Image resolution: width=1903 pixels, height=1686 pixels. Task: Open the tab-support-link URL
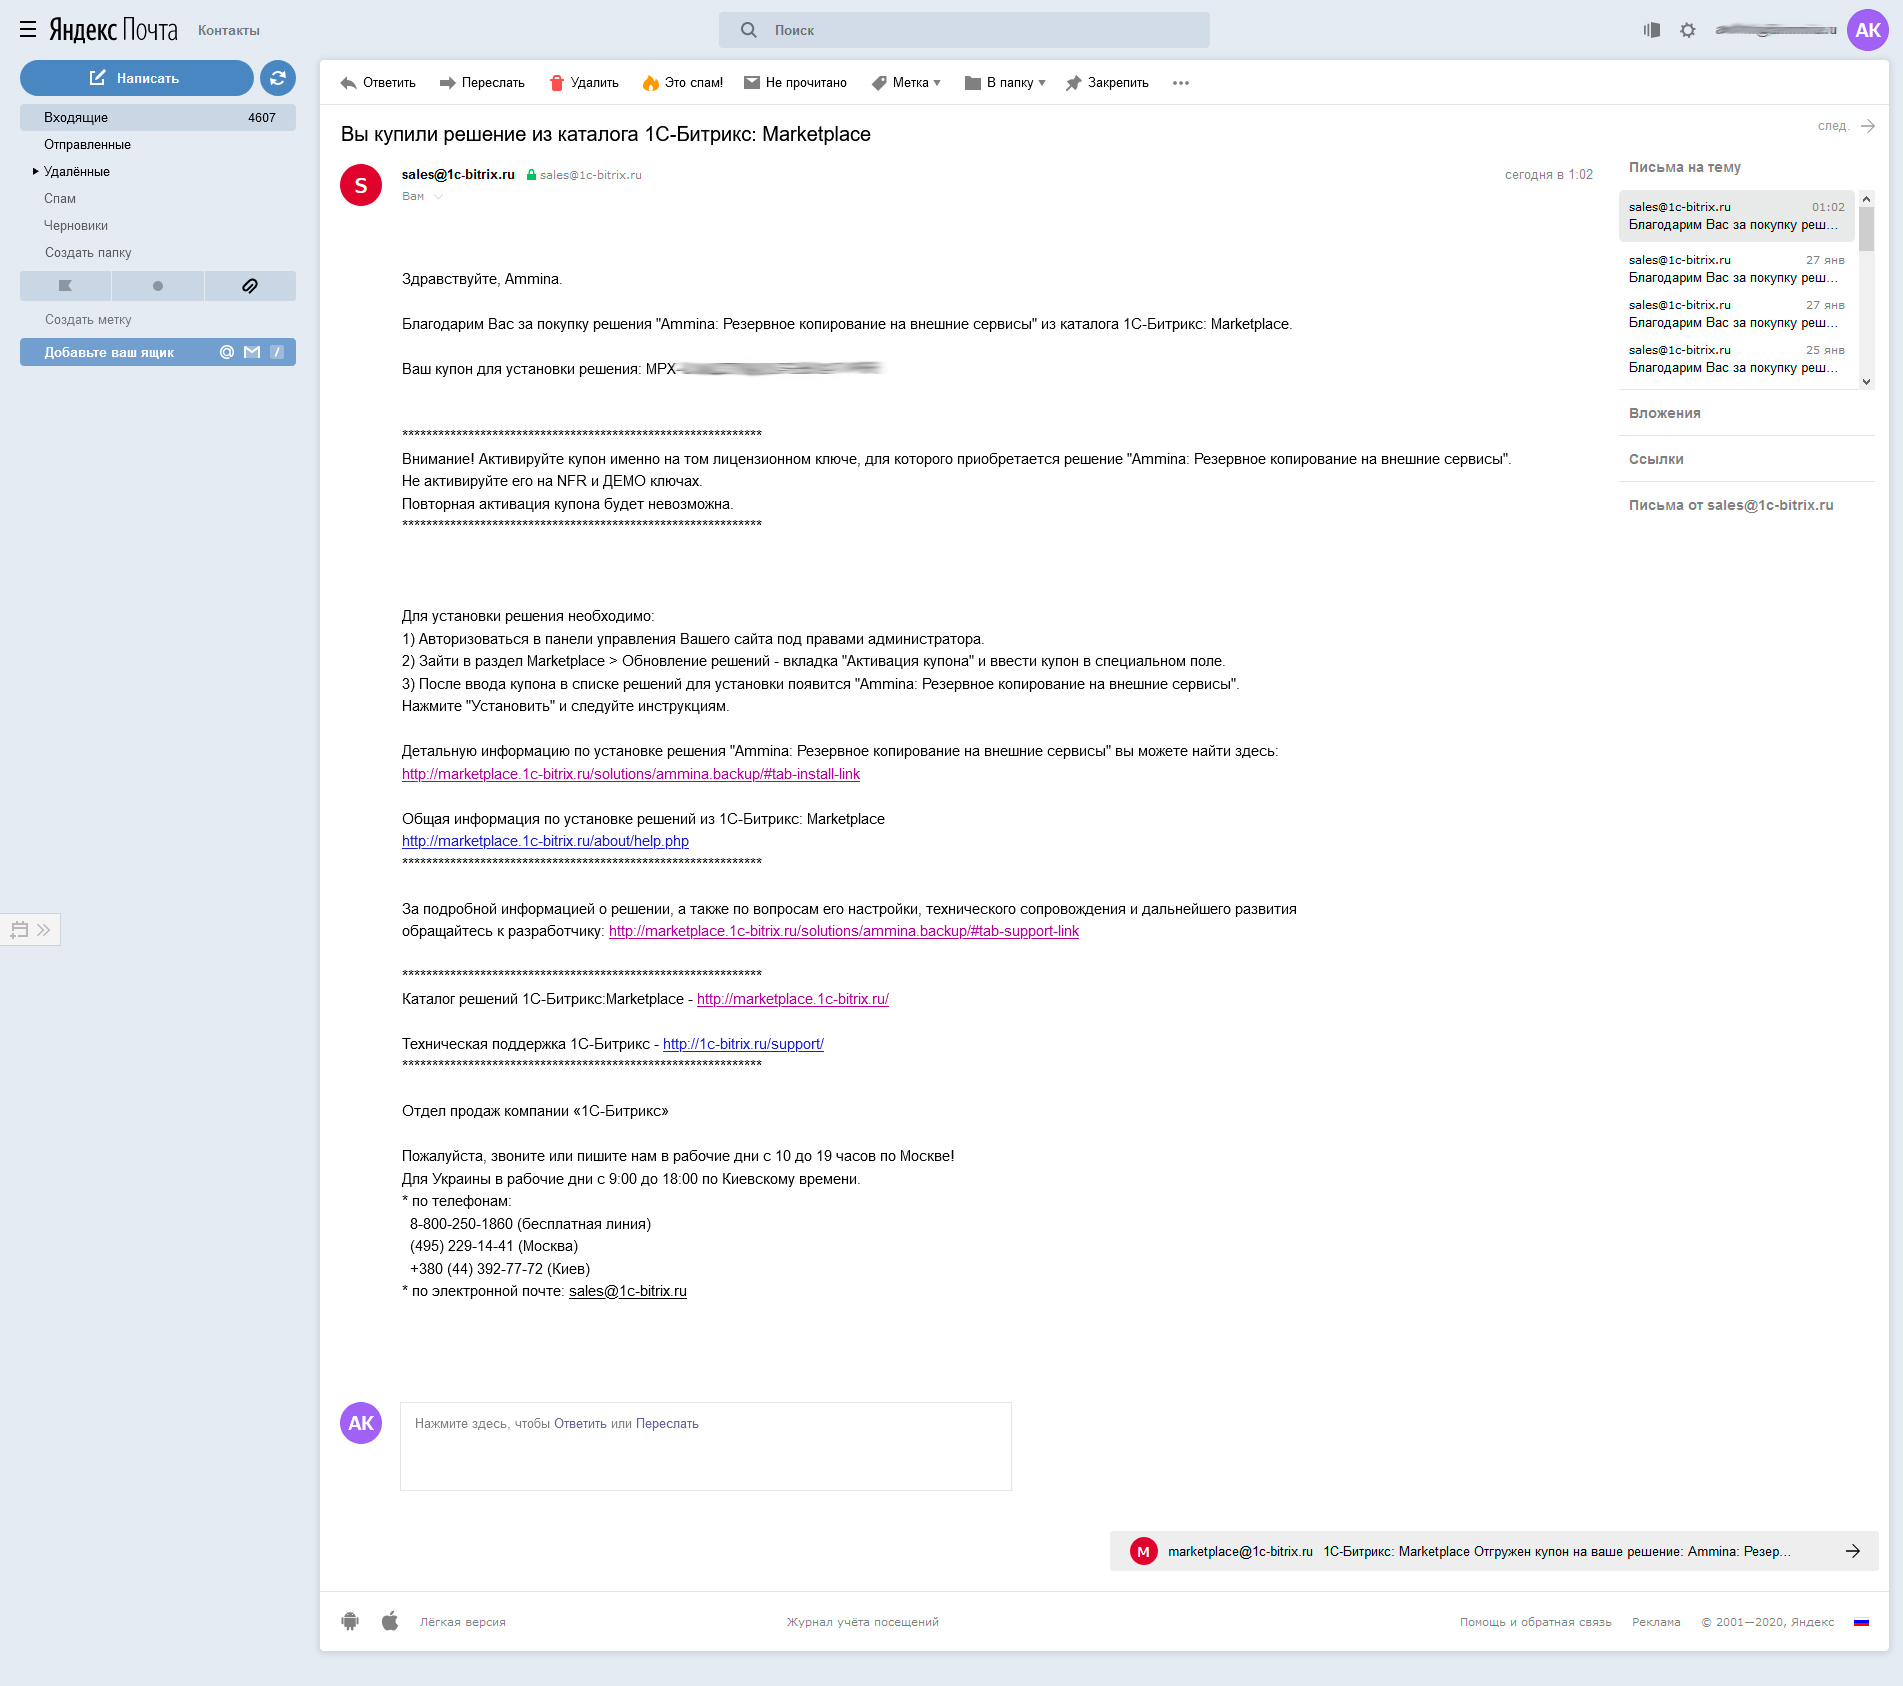(844, 931)
